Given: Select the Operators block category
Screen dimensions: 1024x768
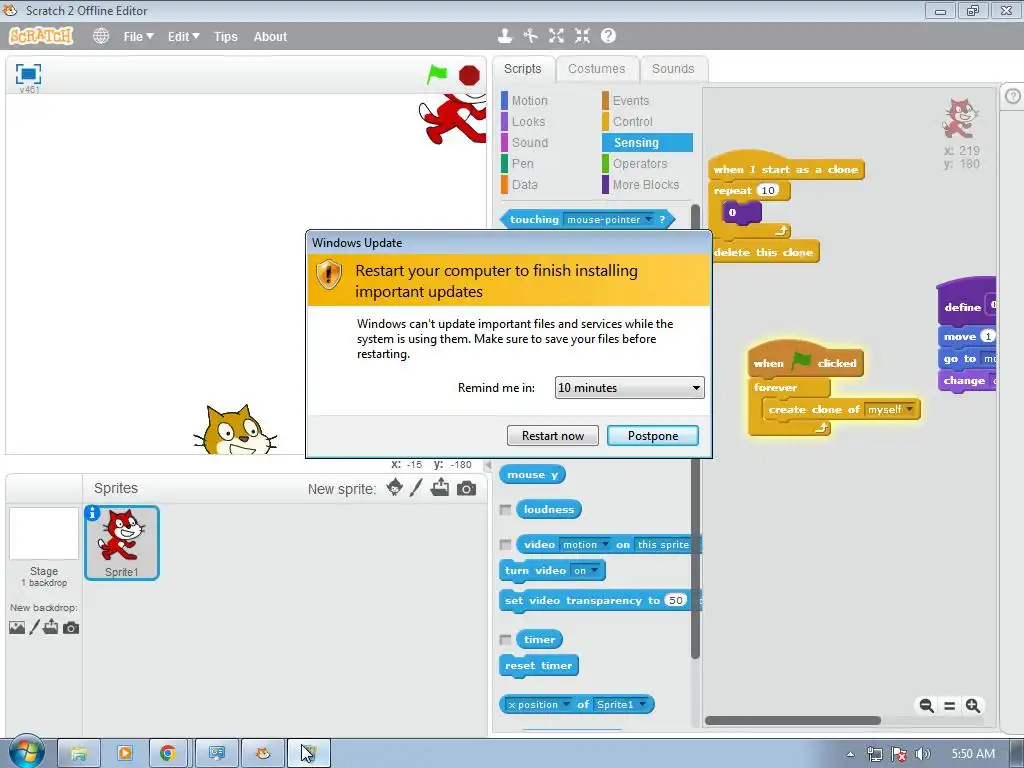Looking at the screenshot, I should pos(639,163).
